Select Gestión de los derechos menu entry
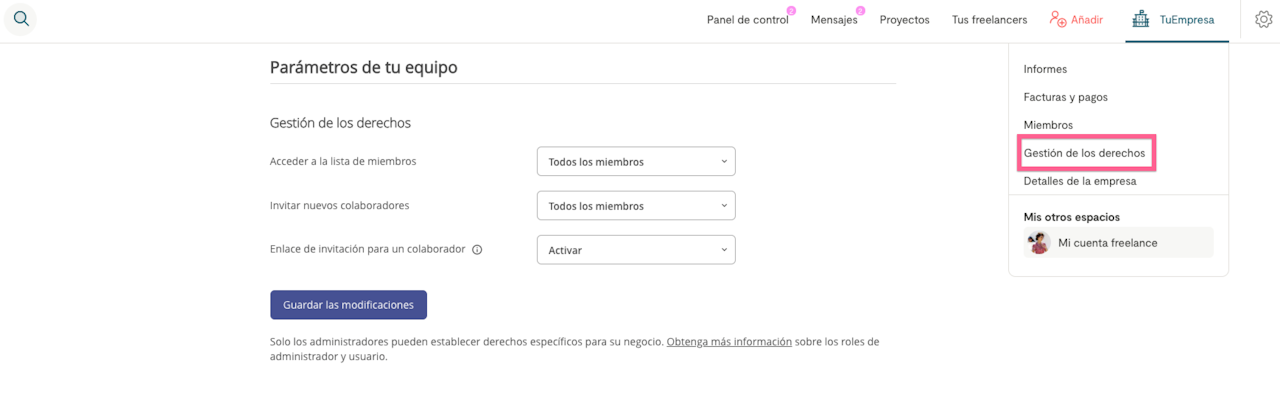The image size is (1280, 408). [x=1084, y=153]
